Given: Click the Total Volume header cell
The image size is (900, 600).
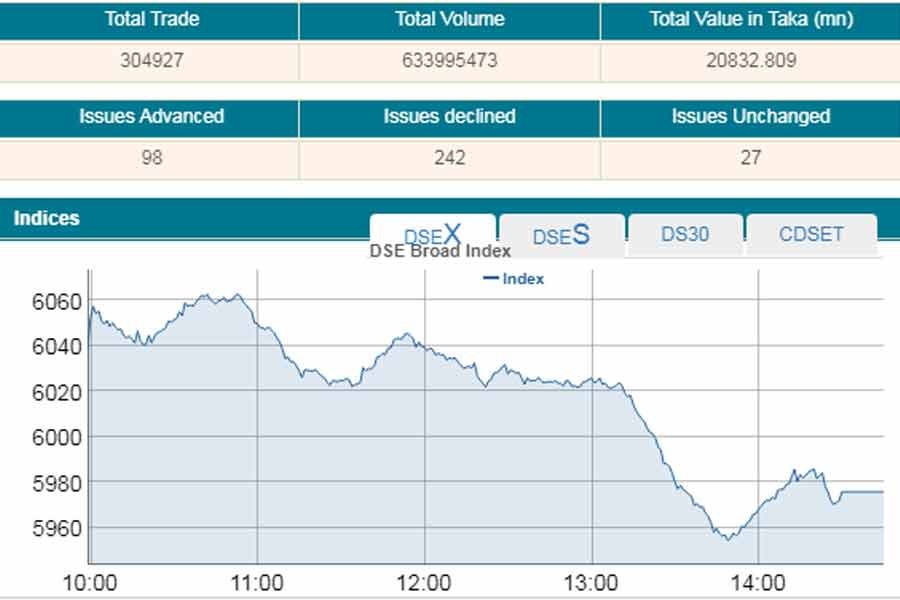Looking at the screenshot, I should [449, 19].
